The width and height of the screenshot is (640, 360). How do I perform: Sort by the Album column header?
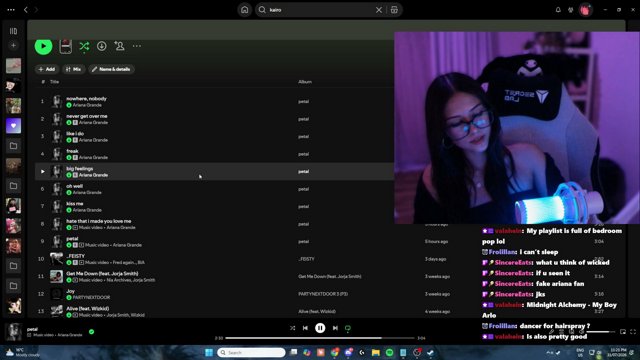coord(305,82)
